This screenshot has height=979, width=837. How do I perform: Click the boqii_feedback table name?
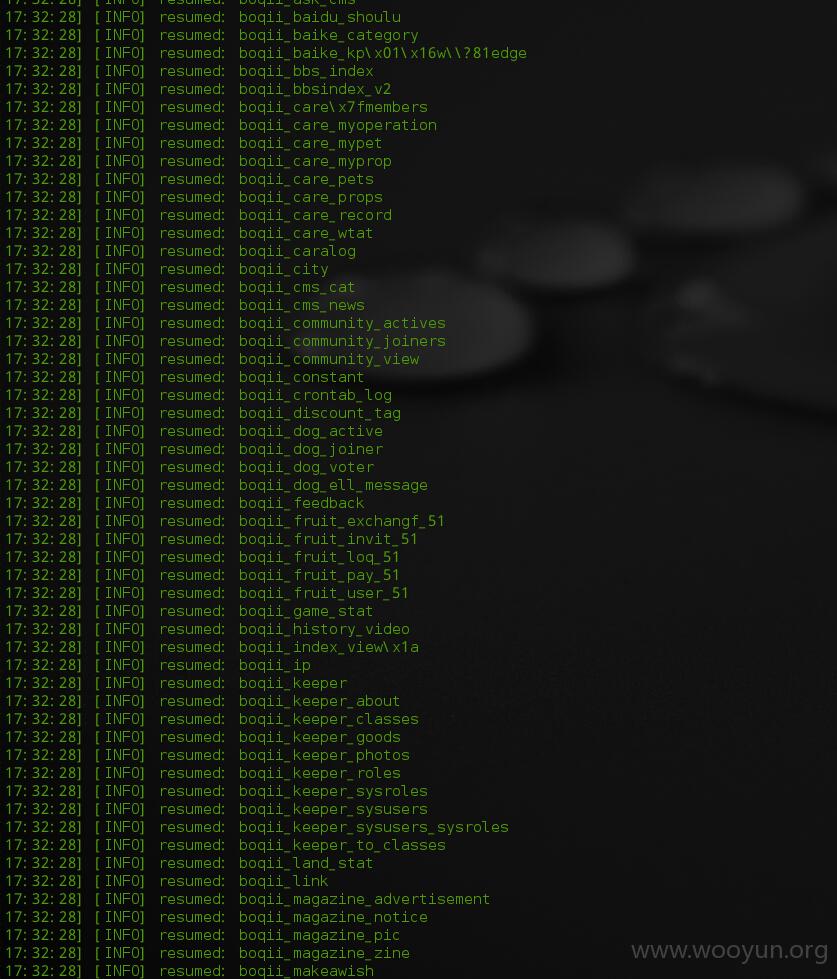tap(301, 503)
